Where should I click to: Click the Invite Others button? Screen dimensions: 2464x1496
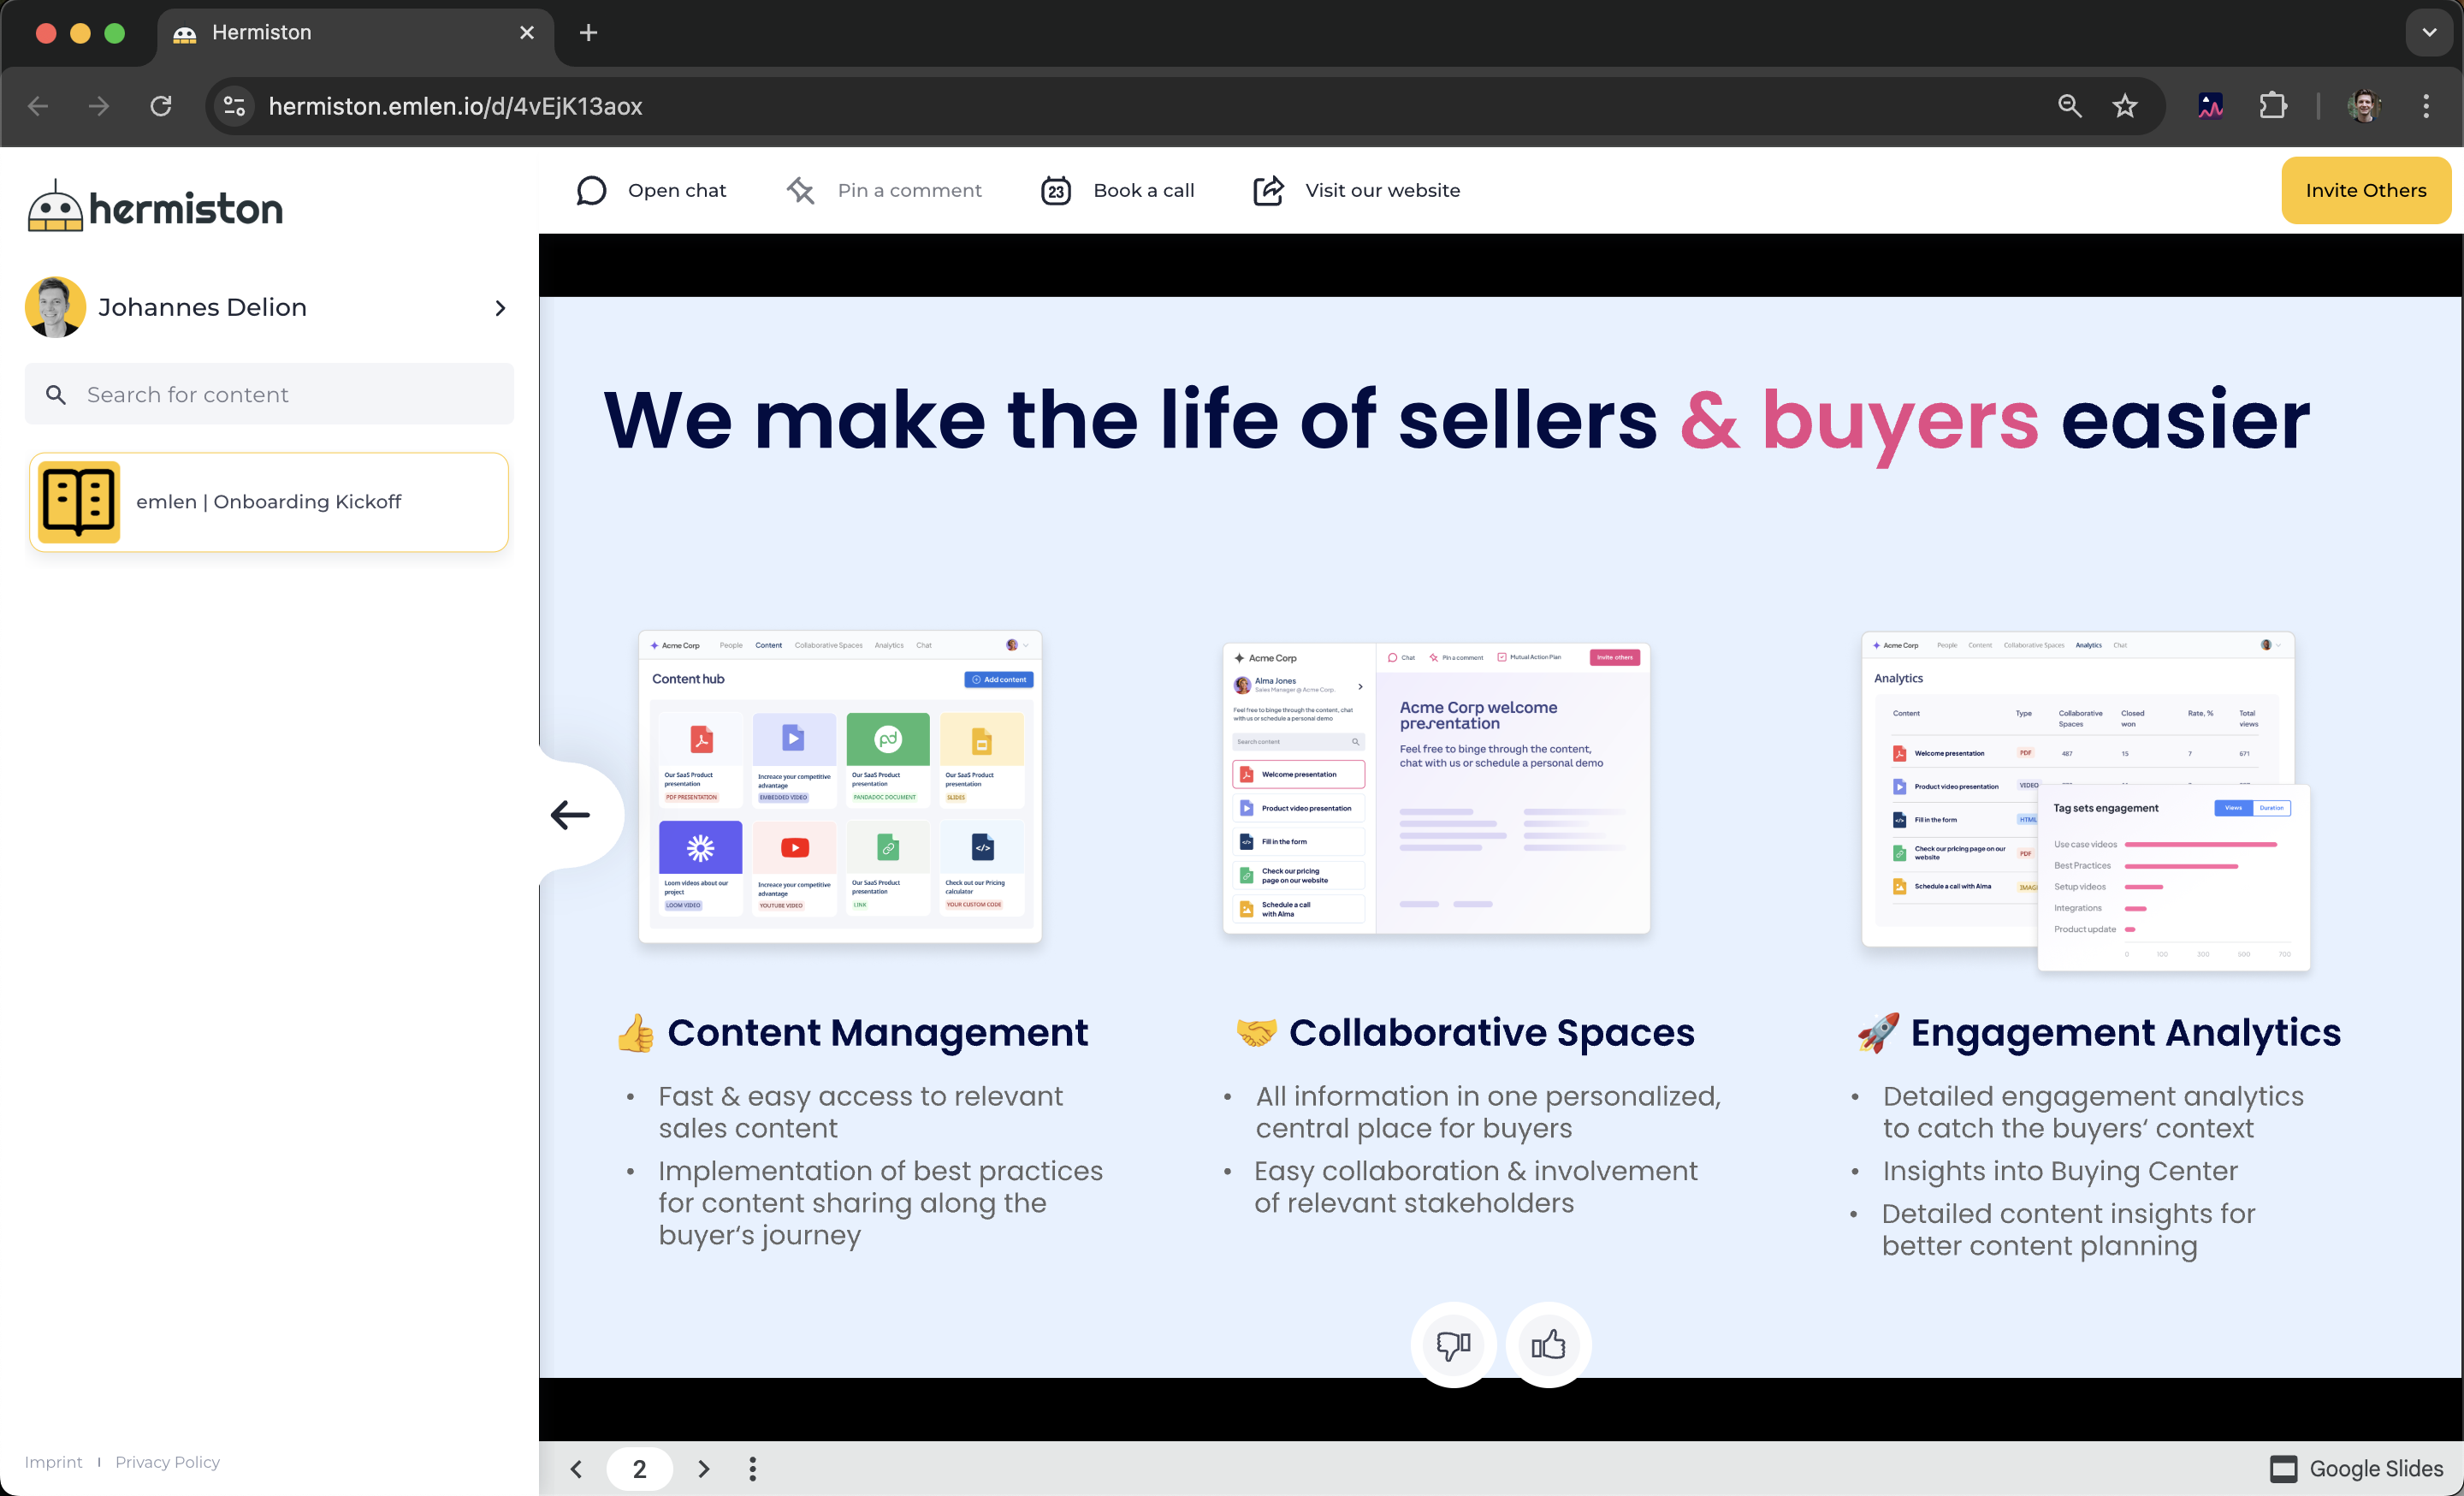point(2365,190)
